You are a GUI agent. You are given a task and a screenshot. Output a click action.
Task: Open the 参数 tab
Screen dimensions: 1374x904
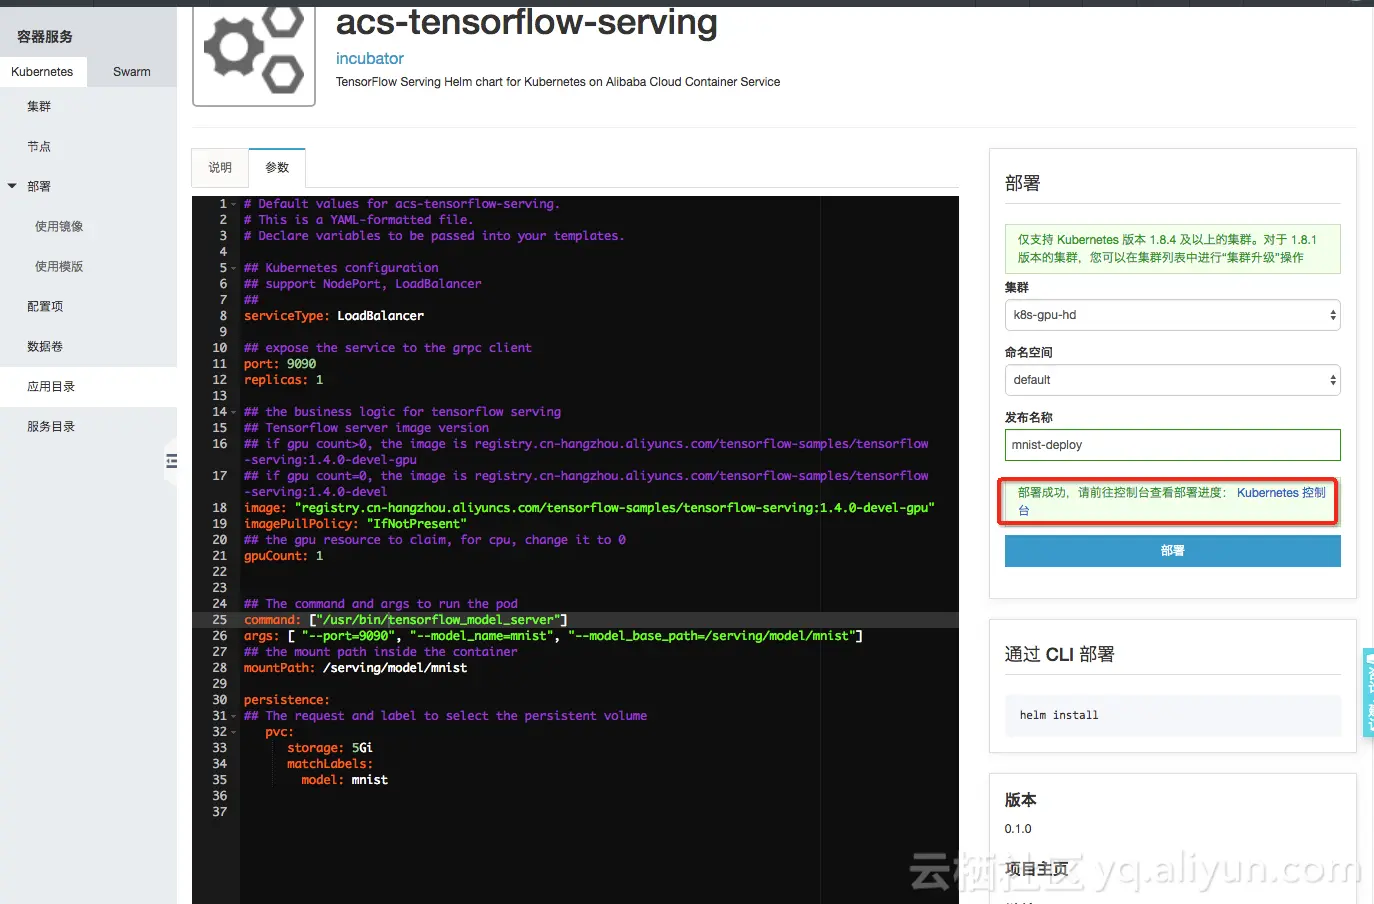coord(277,168)
